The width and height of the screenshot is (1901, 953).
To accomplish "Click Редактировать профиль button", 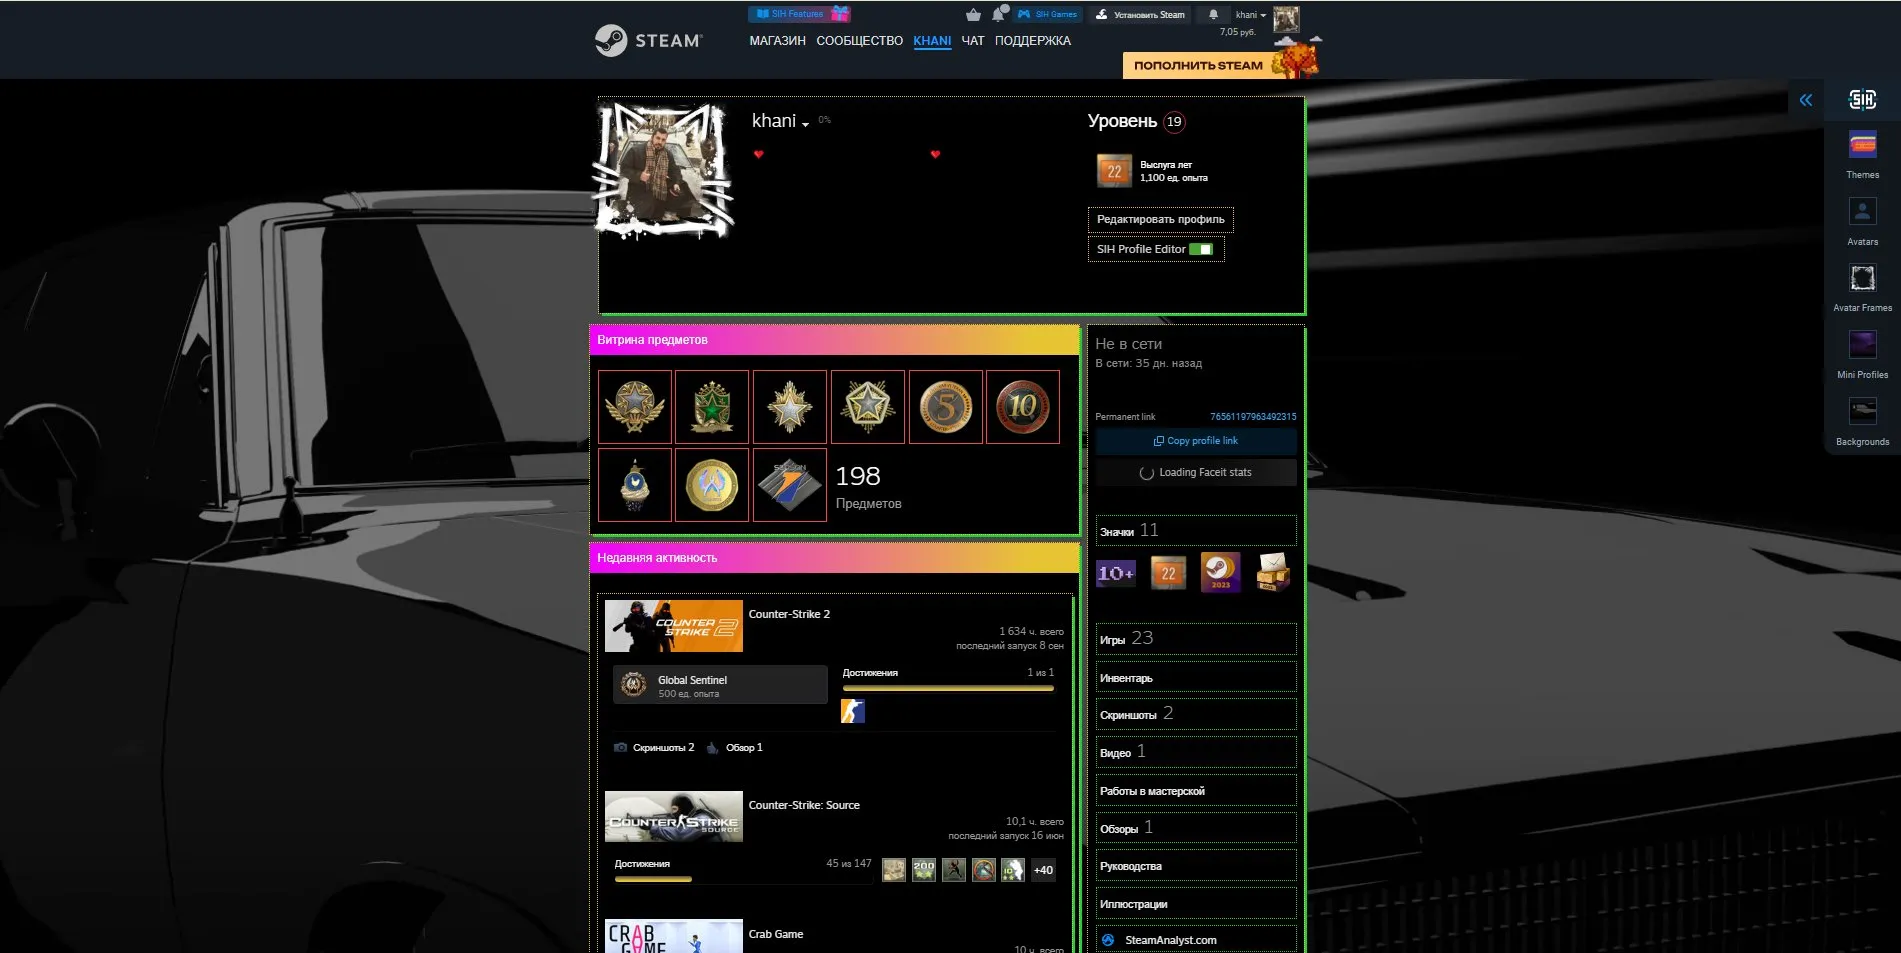I will (x=1160, y=219).
